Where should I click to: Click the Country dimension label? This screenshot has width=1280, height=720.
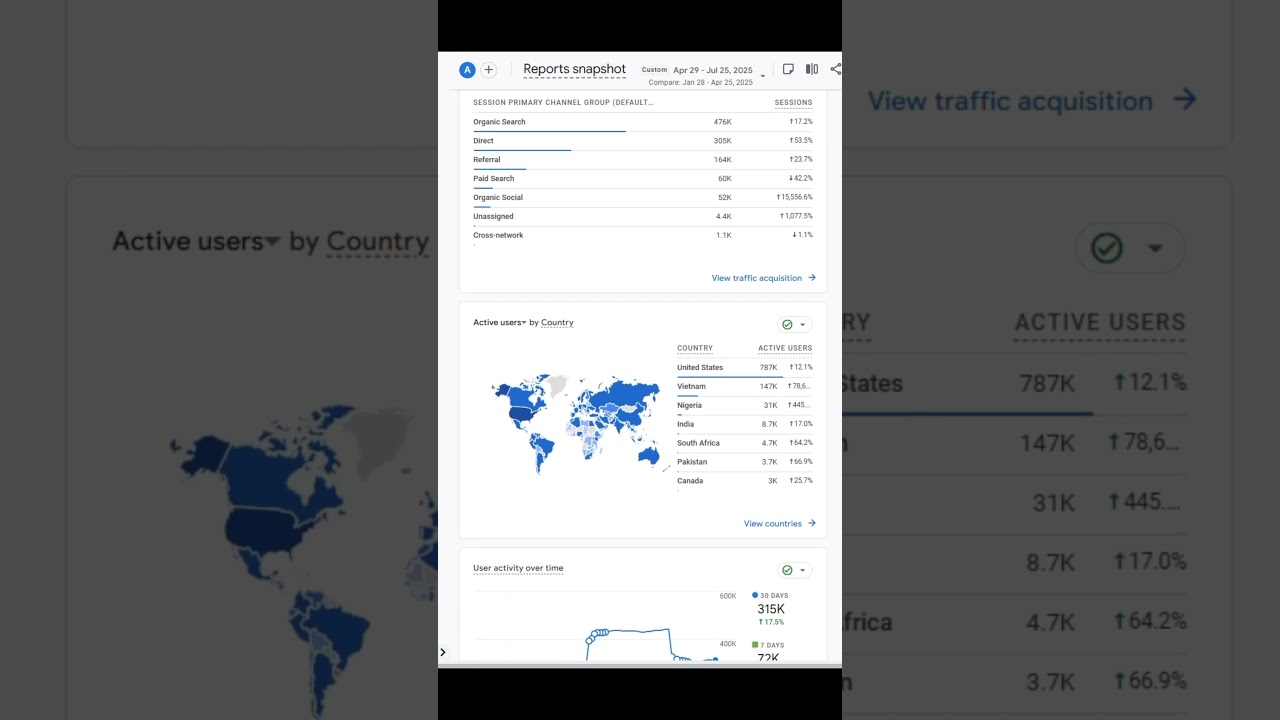click(x=557, y=323)
